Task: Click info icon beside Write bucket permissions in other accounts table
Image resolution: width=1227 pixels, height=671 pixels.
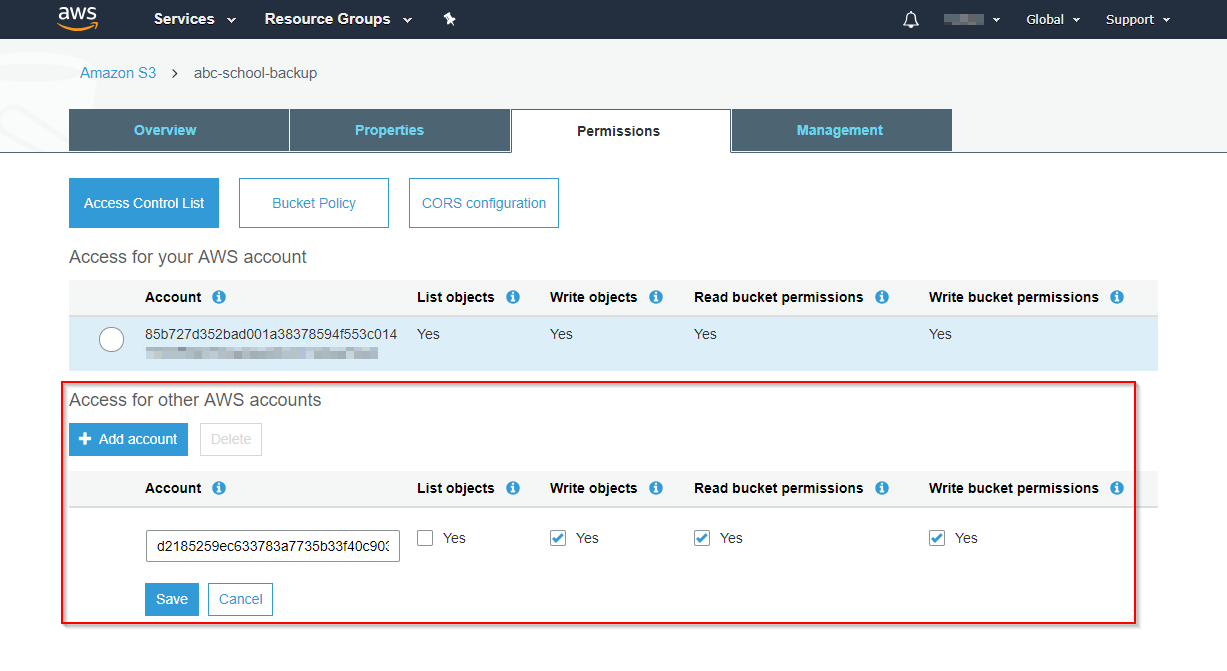Action: click(x=1117, y=488)
